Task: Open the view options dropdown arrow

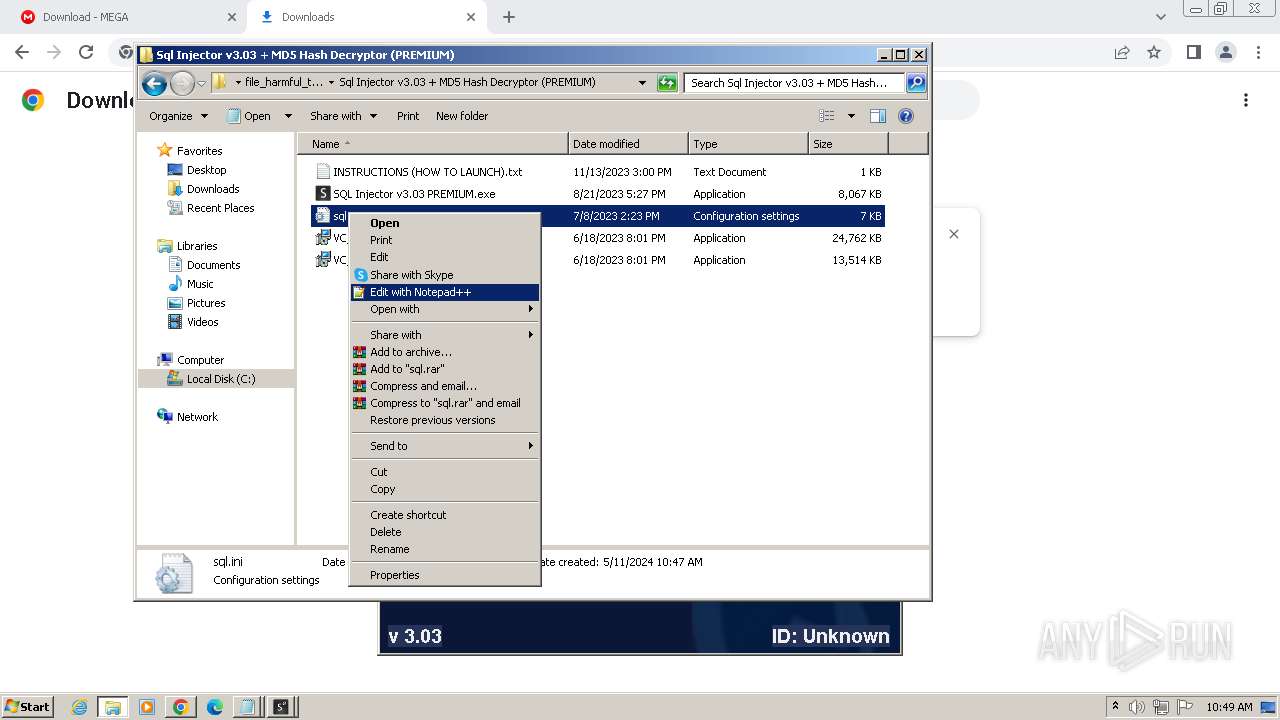Action: (851, 116)
